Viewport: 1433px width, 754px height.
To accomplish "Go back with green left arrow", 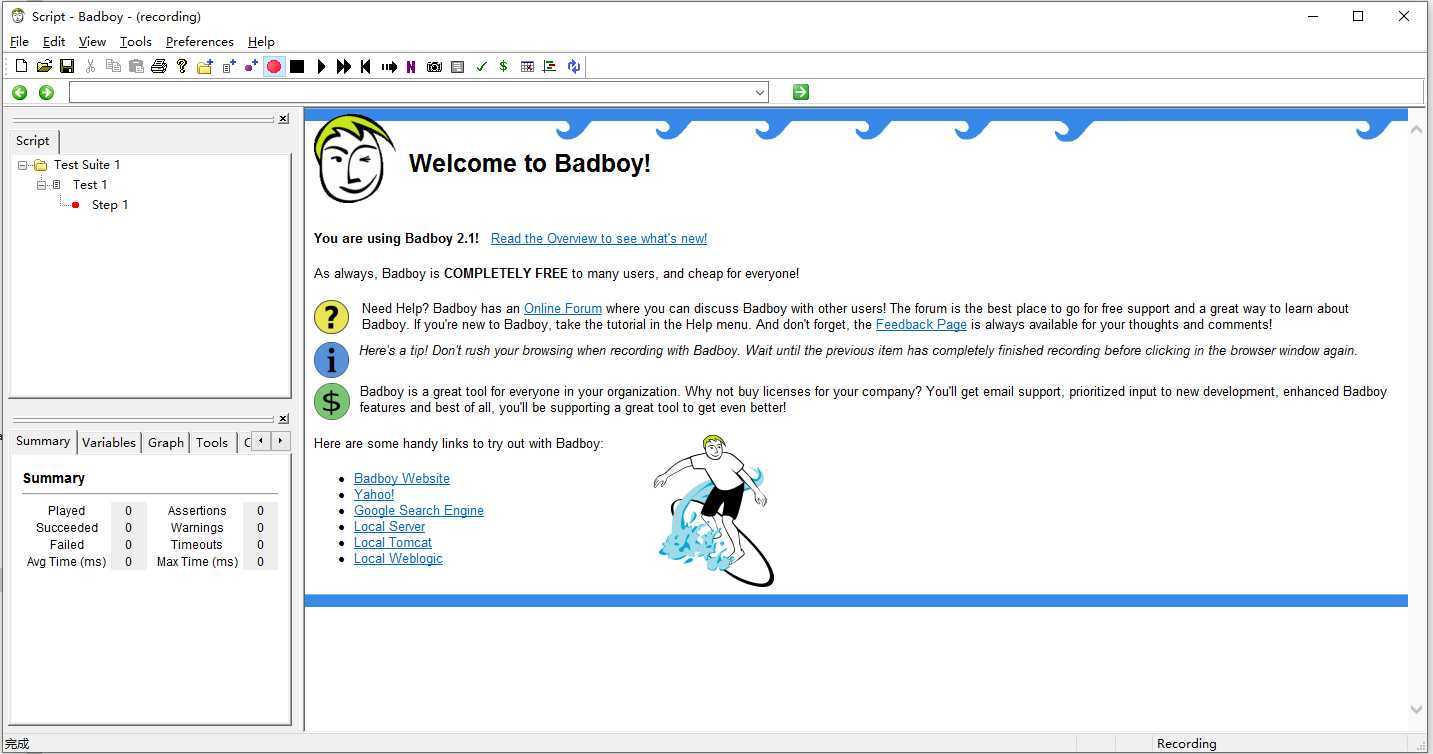I will pos(20,93).
